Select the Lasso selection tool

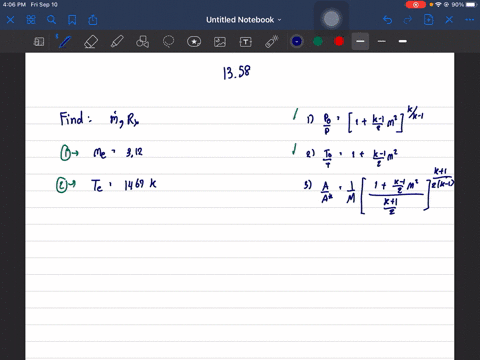pyautogui.click(x=168, y=42)
